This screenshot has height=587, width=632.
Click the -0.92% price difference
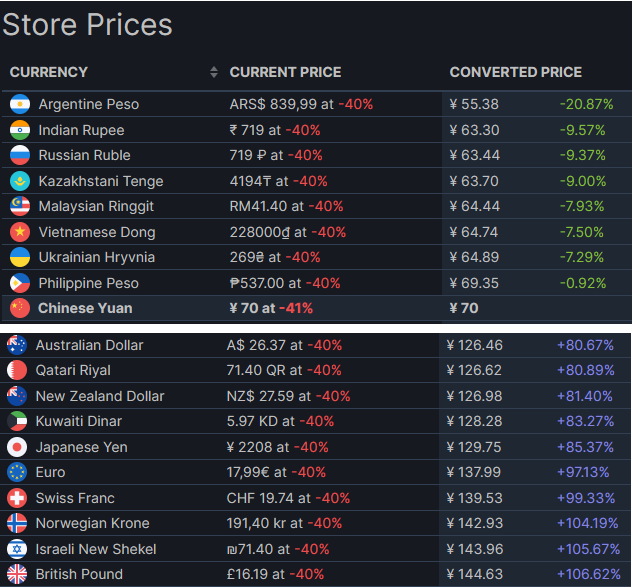point(583,283)
